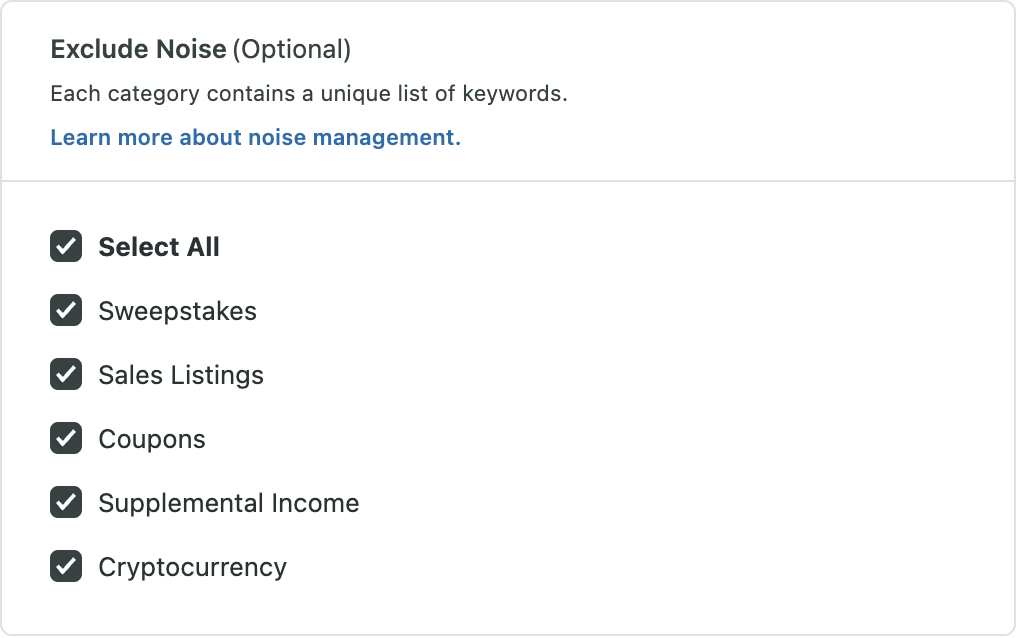Click the word 'keywords' in the description
The width and height of the screenshot is (1016, 638).
pos(512,94)
